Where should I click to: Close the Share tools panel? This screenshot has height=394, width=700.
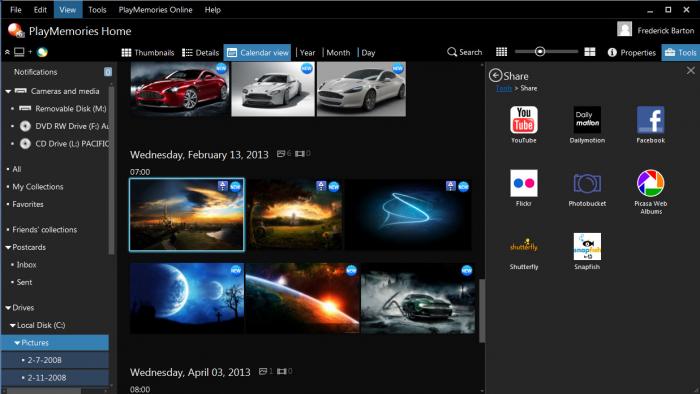[x=691, y=71]
